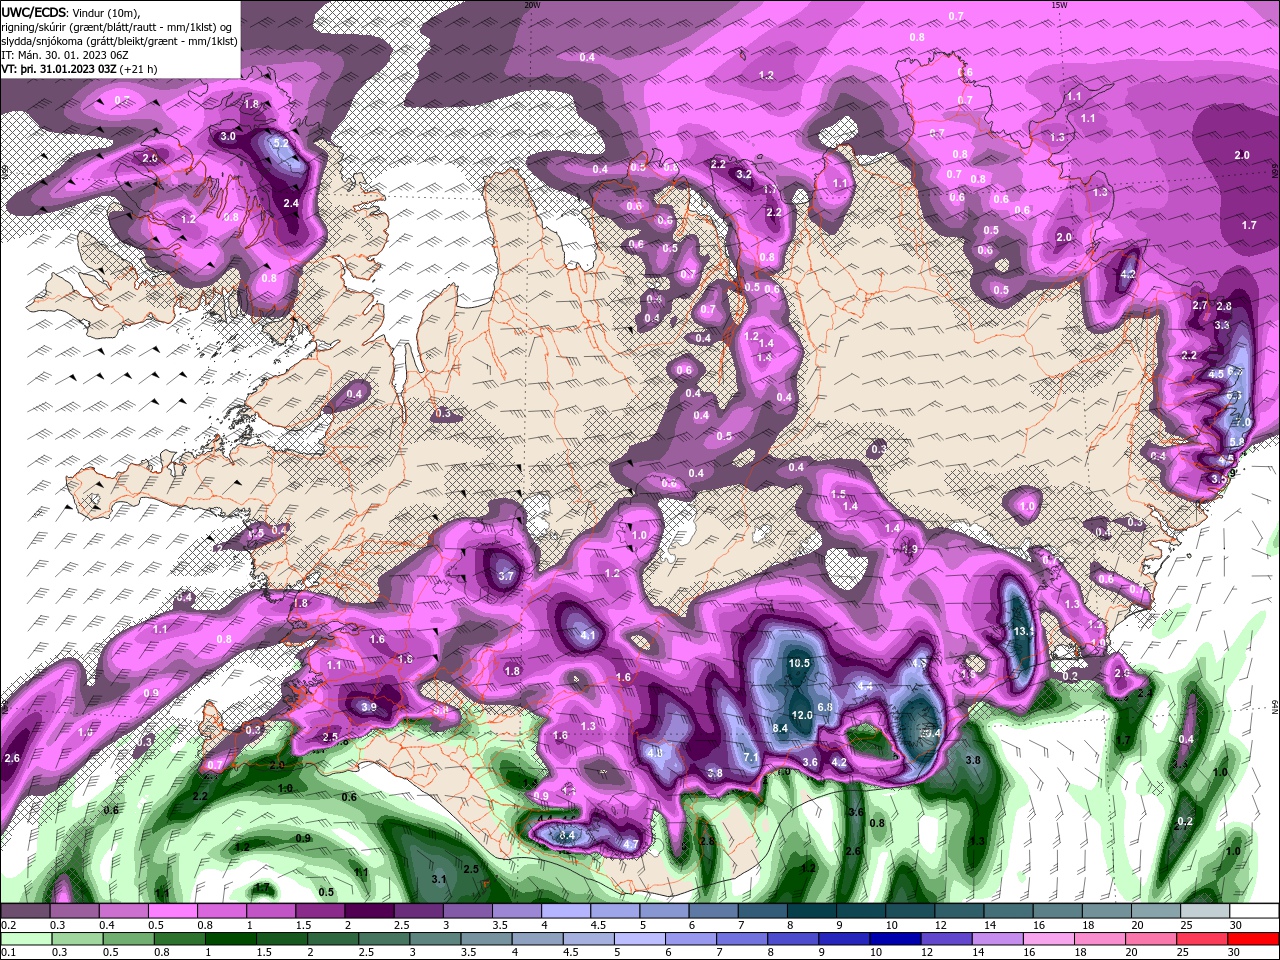Click the 12.0 snowfall maximum label
The image size is (1280, 960).
point(802,715)
